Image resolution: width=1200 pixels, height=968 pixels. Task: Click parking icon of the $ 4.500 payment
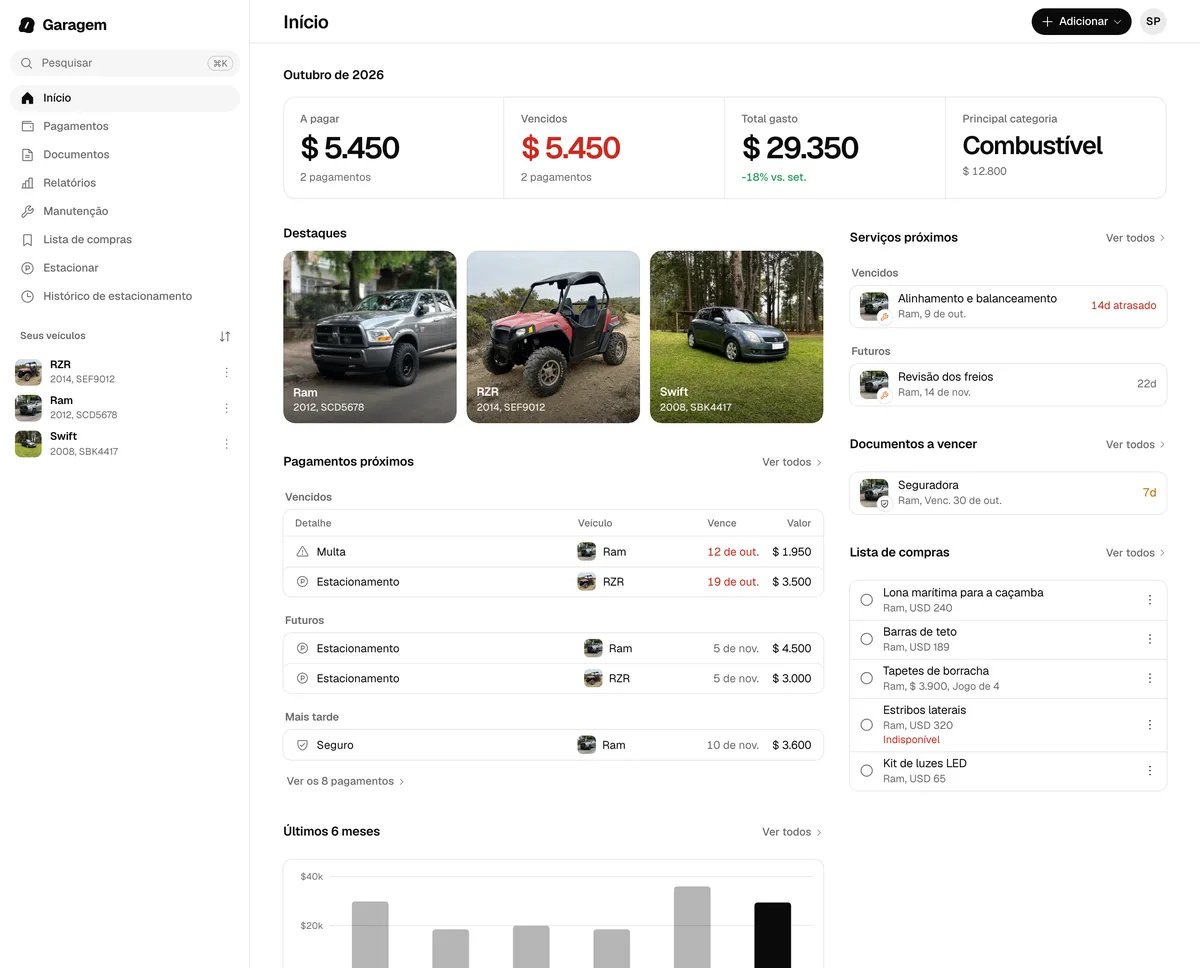click(x=303, y=648)
